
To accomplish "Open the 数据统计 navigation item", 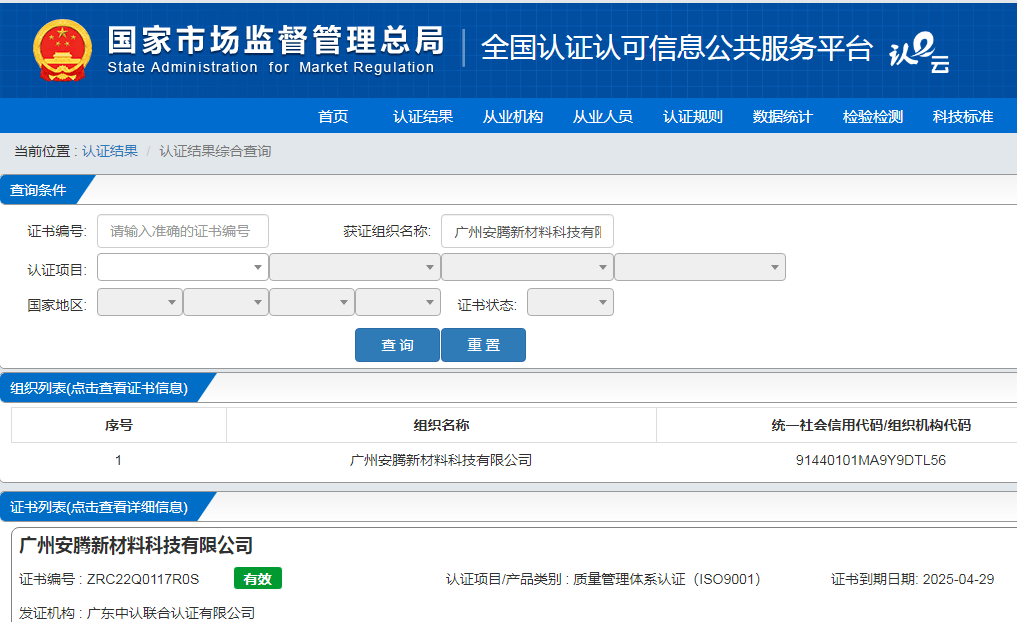I will [782, 116].
